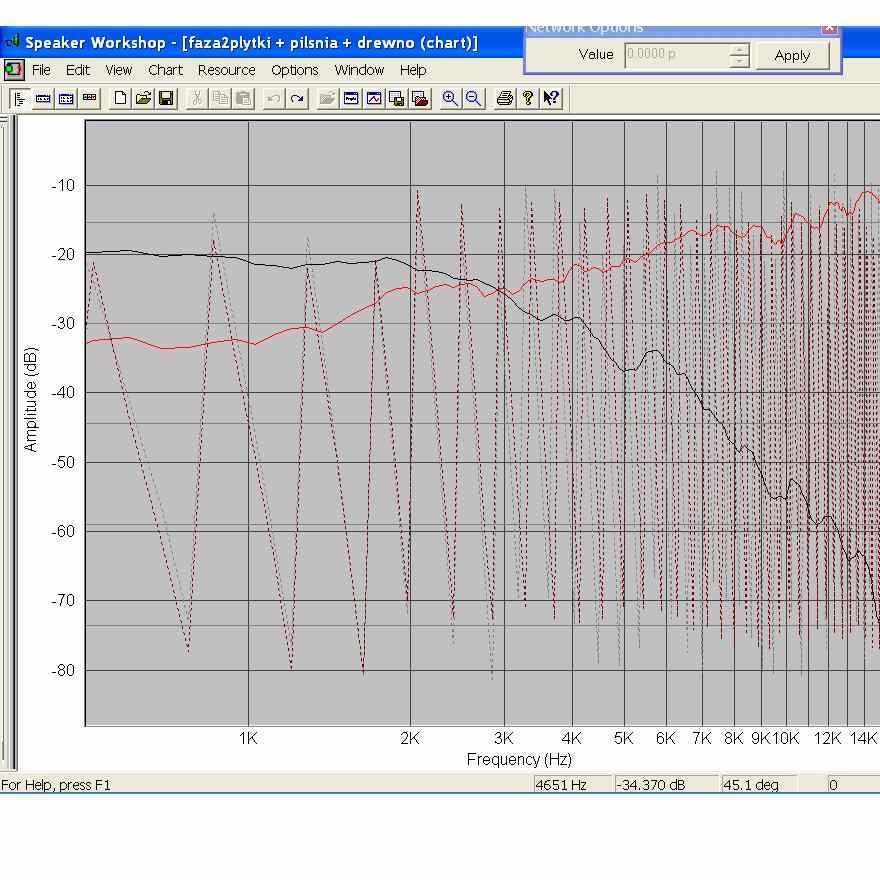Viewport: 880px width, 880px height.
Task: Click the -10 amplitude axis label
Action: tap(63, 185)
